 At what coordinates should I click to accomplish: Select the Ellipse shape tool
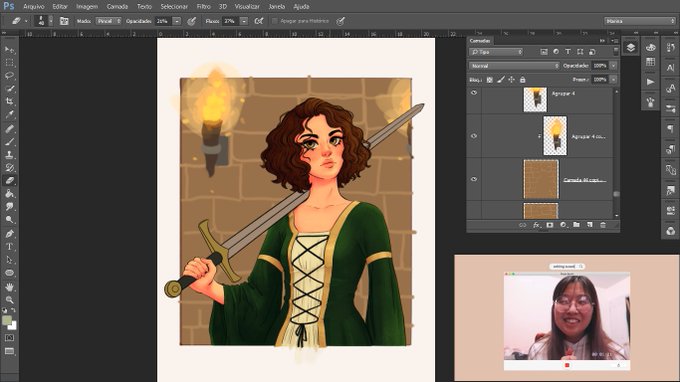pyautogui.click(x=9, y=273)
